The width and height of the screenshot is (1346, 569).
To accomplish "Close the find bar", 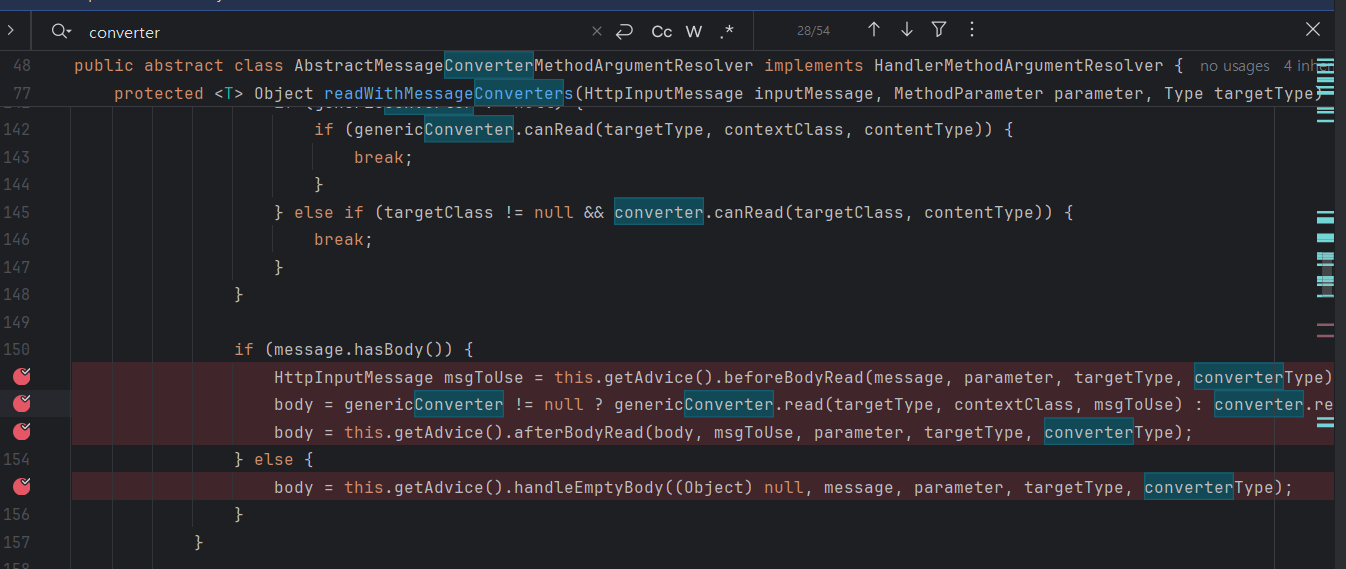I will click(x=1313, y=30).
